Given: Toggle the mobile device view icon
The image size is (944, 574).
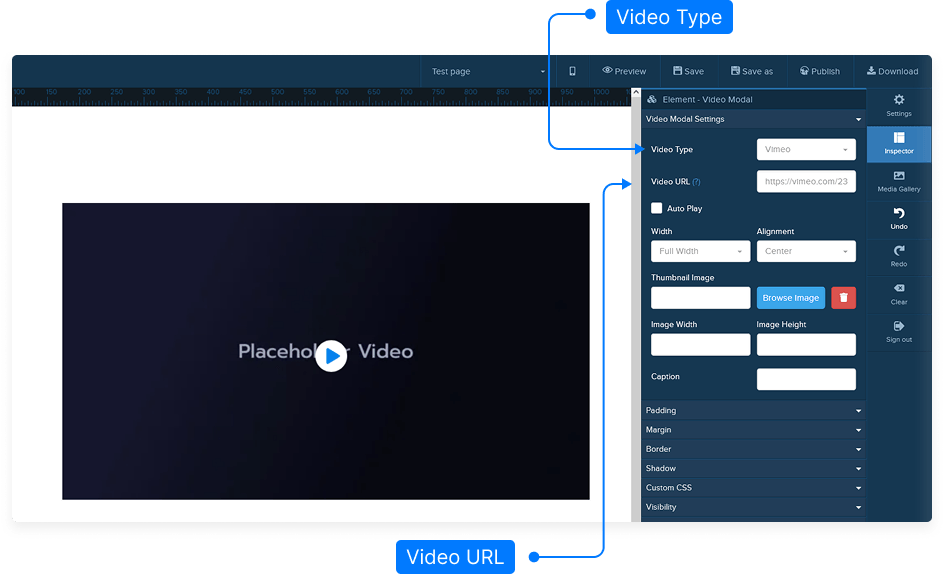Looking at the screenshot, I should 572,71.
